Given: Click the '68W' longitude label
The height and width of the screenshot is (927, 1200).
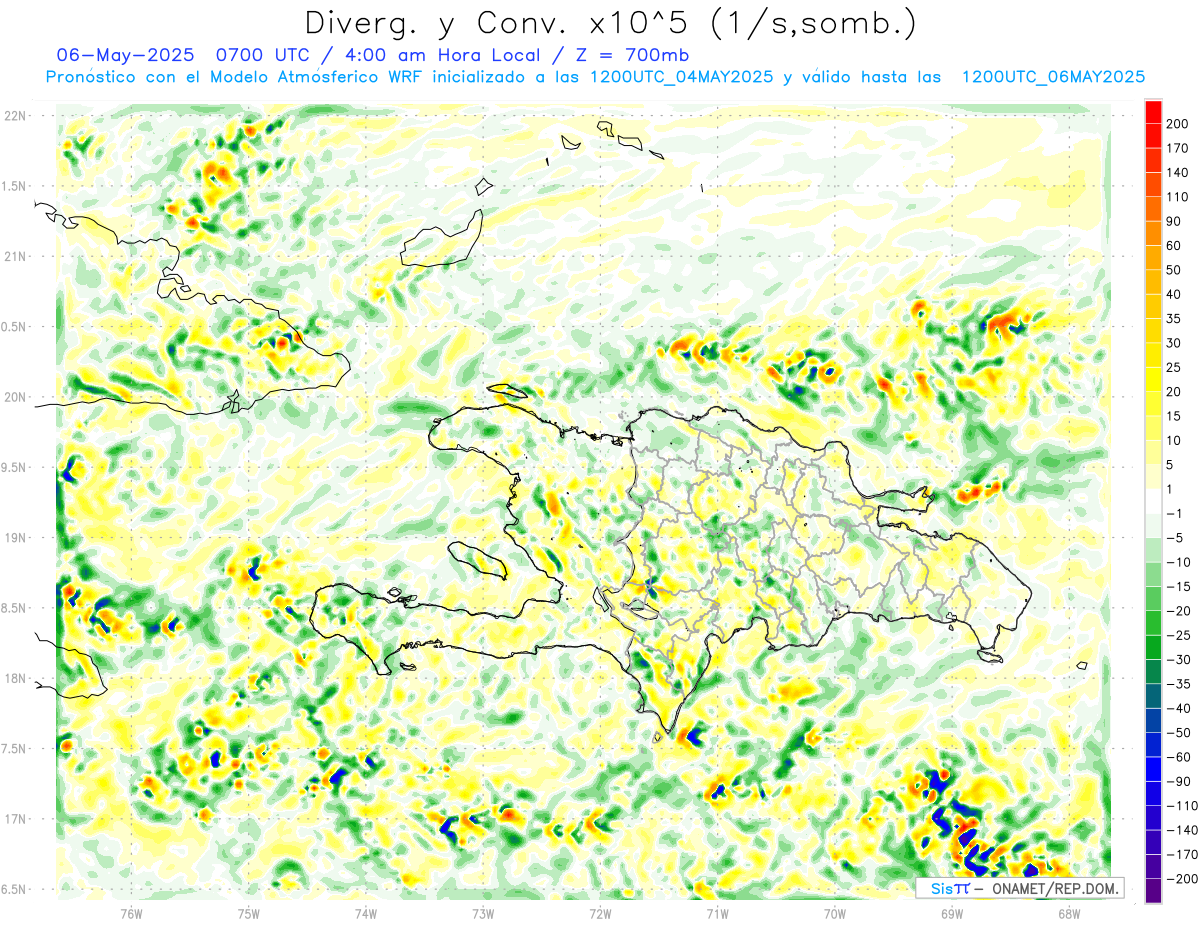Looking at the screenshot, I should coord(1068,913).
